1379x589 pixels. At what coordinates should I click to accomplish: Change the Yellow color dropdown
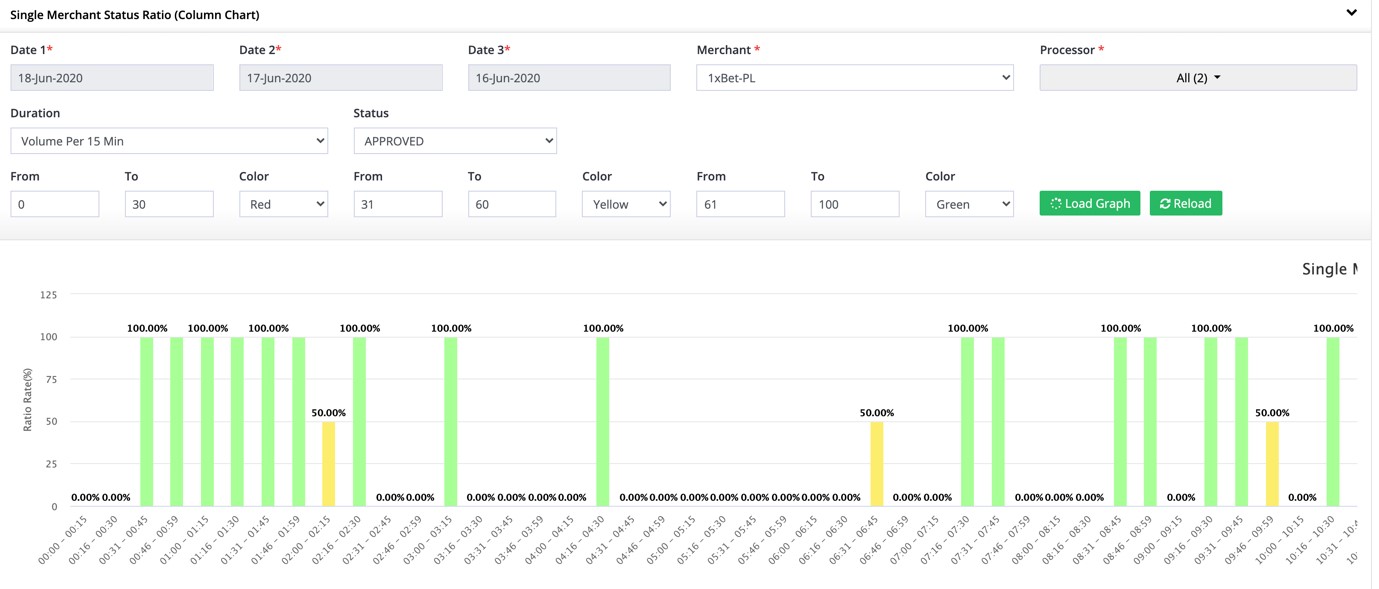(626, 204)
